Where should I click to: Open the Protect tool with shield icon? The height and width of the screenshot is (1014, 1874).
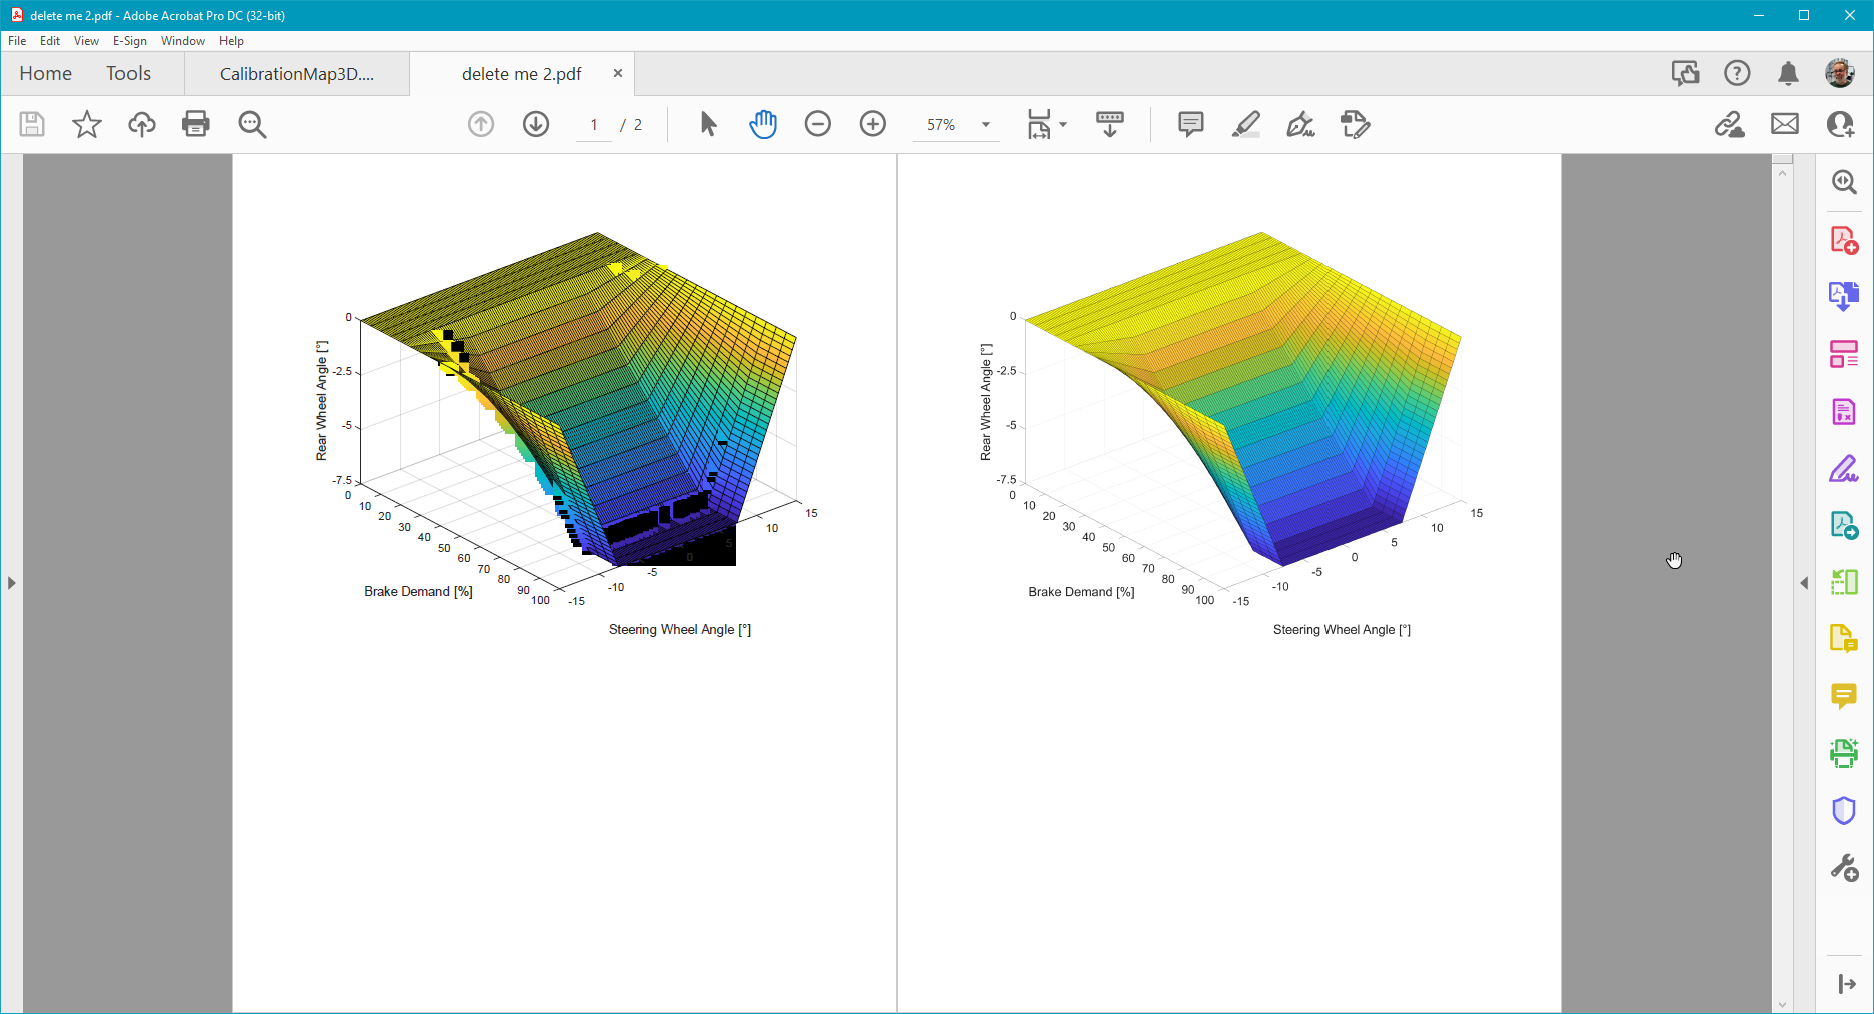click(x=1845, y=811)
